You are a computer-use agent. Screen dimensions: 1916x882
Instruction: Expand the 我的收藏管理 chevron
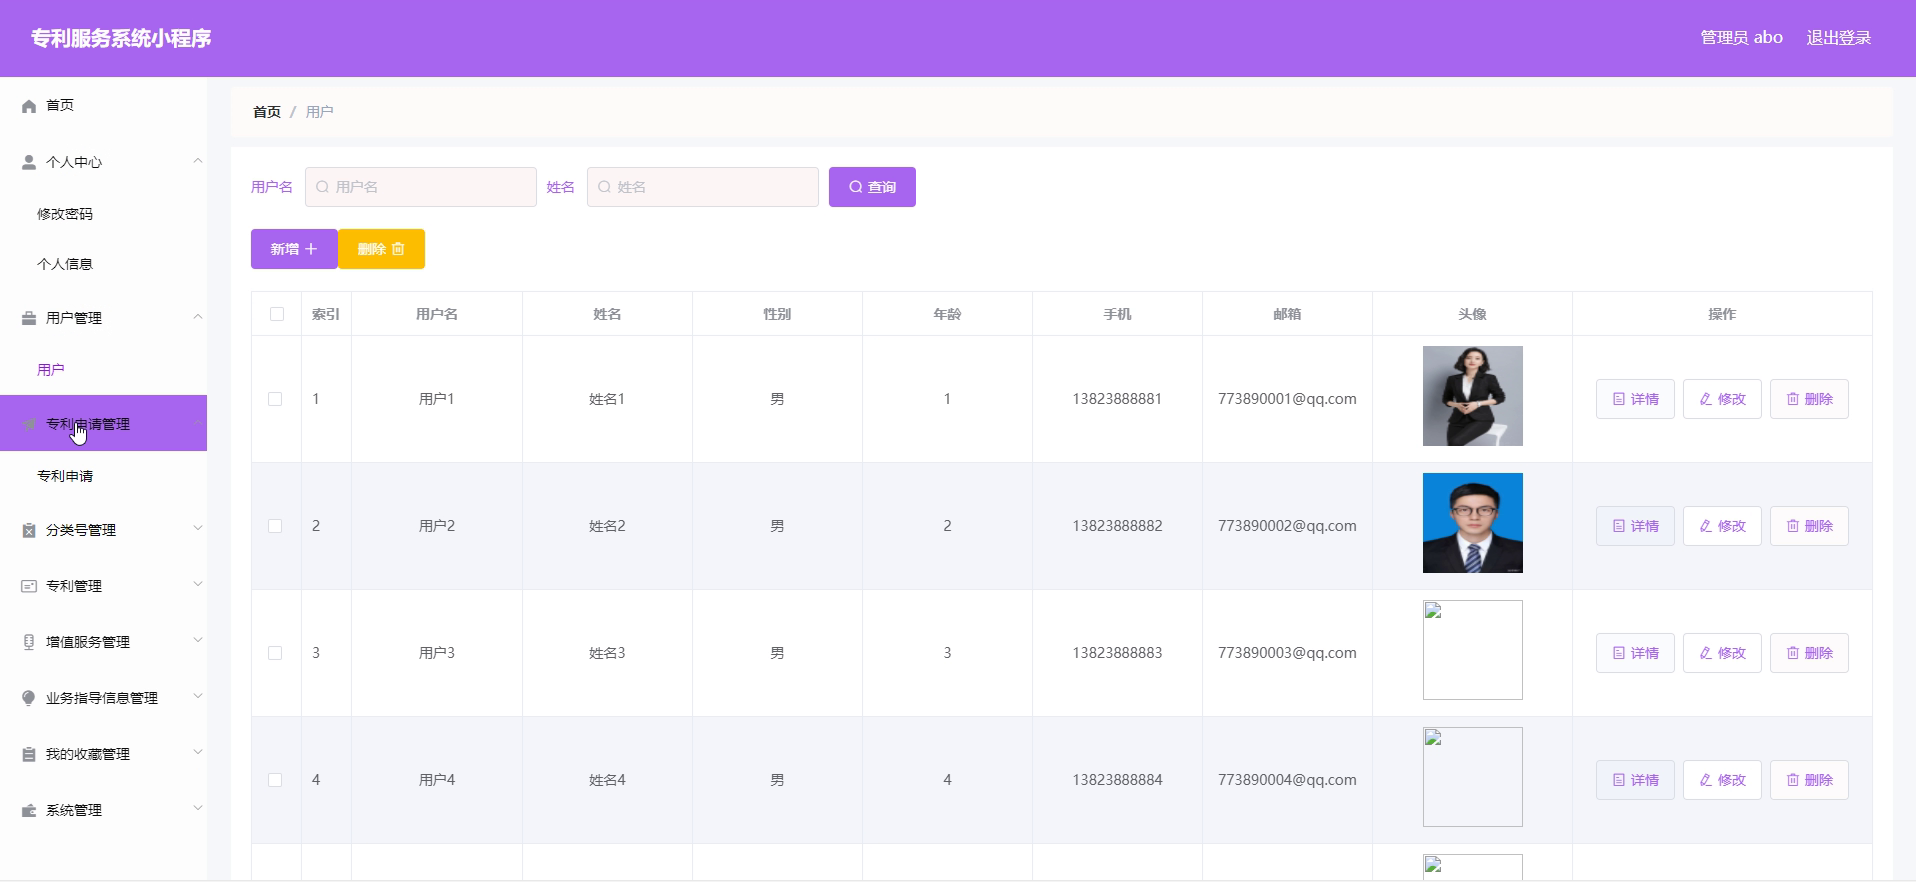197,753
